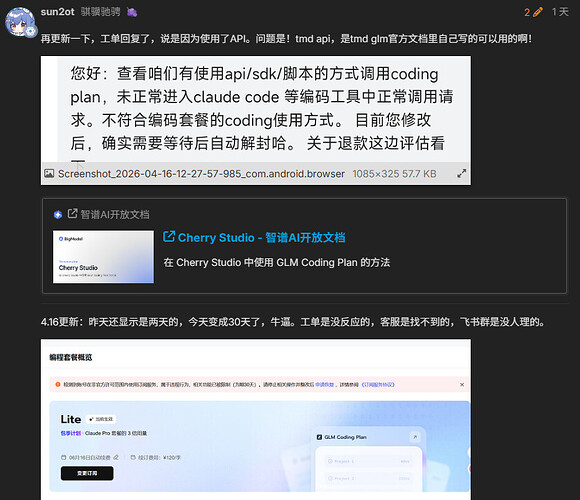Click the description "在 Cherry Studio 中使用 GLM Coding Plan 的方法"
This screenshot has width=580, height=500.
pos(277,263)
